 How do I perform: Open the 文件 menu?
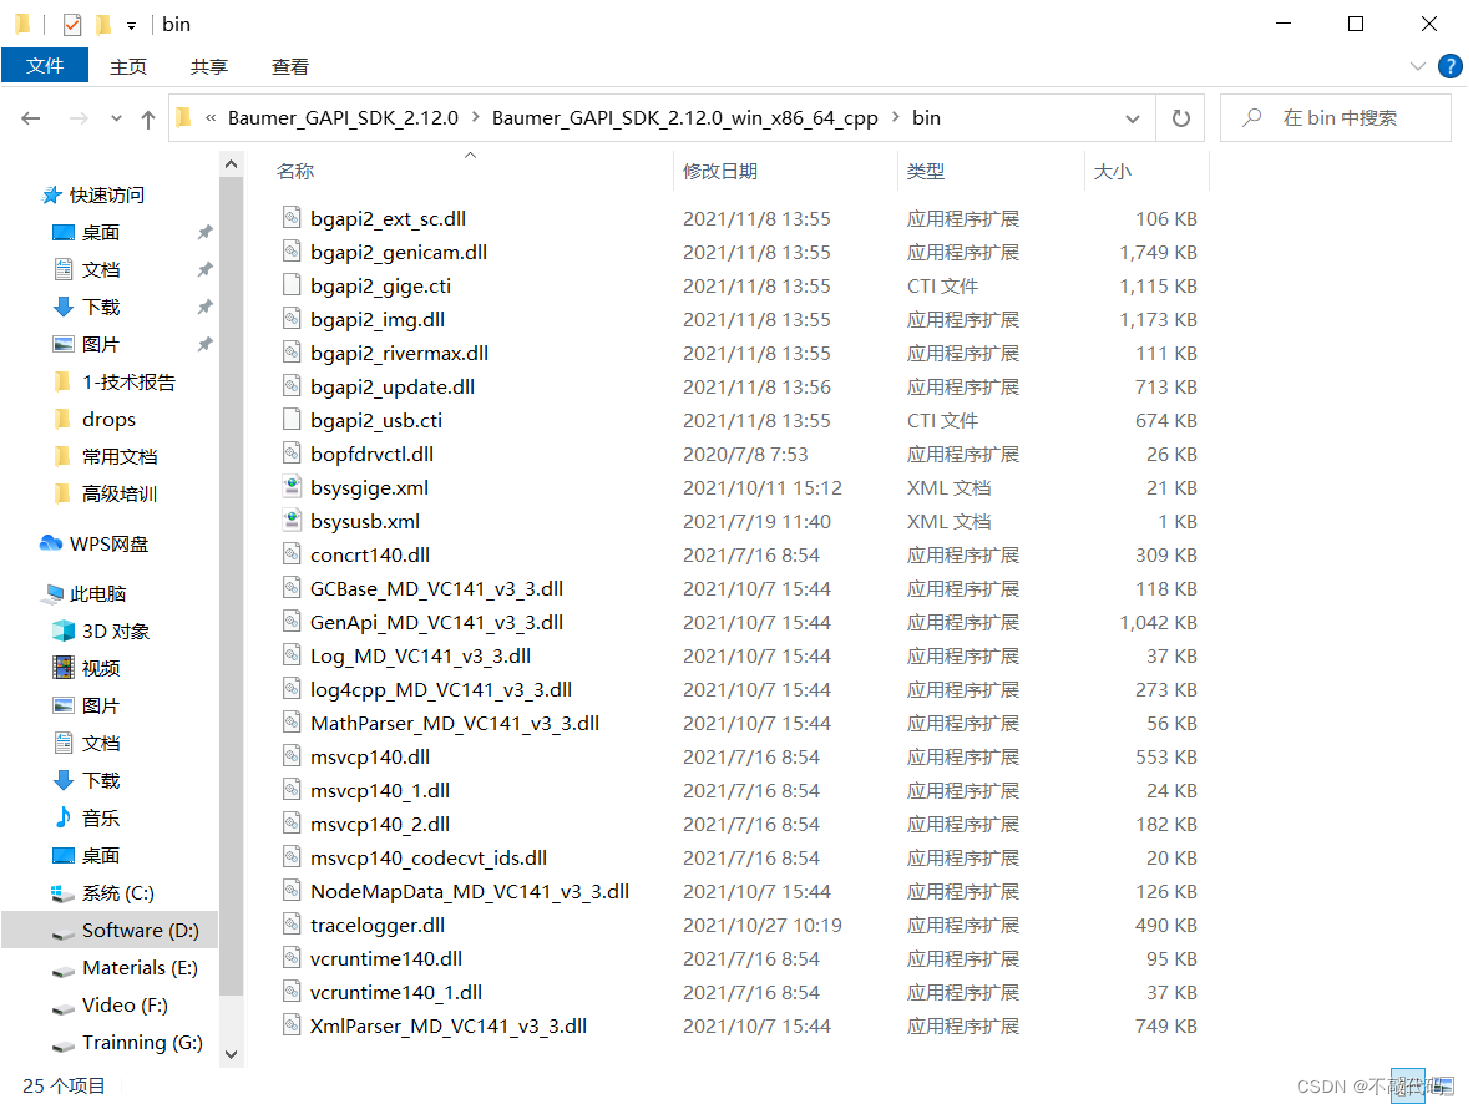tap(44, 66)
